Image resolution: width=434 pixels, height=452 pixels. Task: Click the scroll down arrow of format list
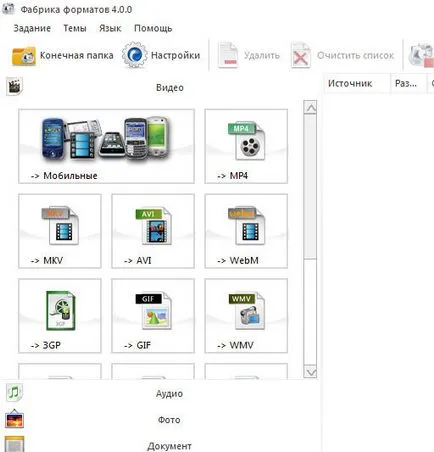310,371
